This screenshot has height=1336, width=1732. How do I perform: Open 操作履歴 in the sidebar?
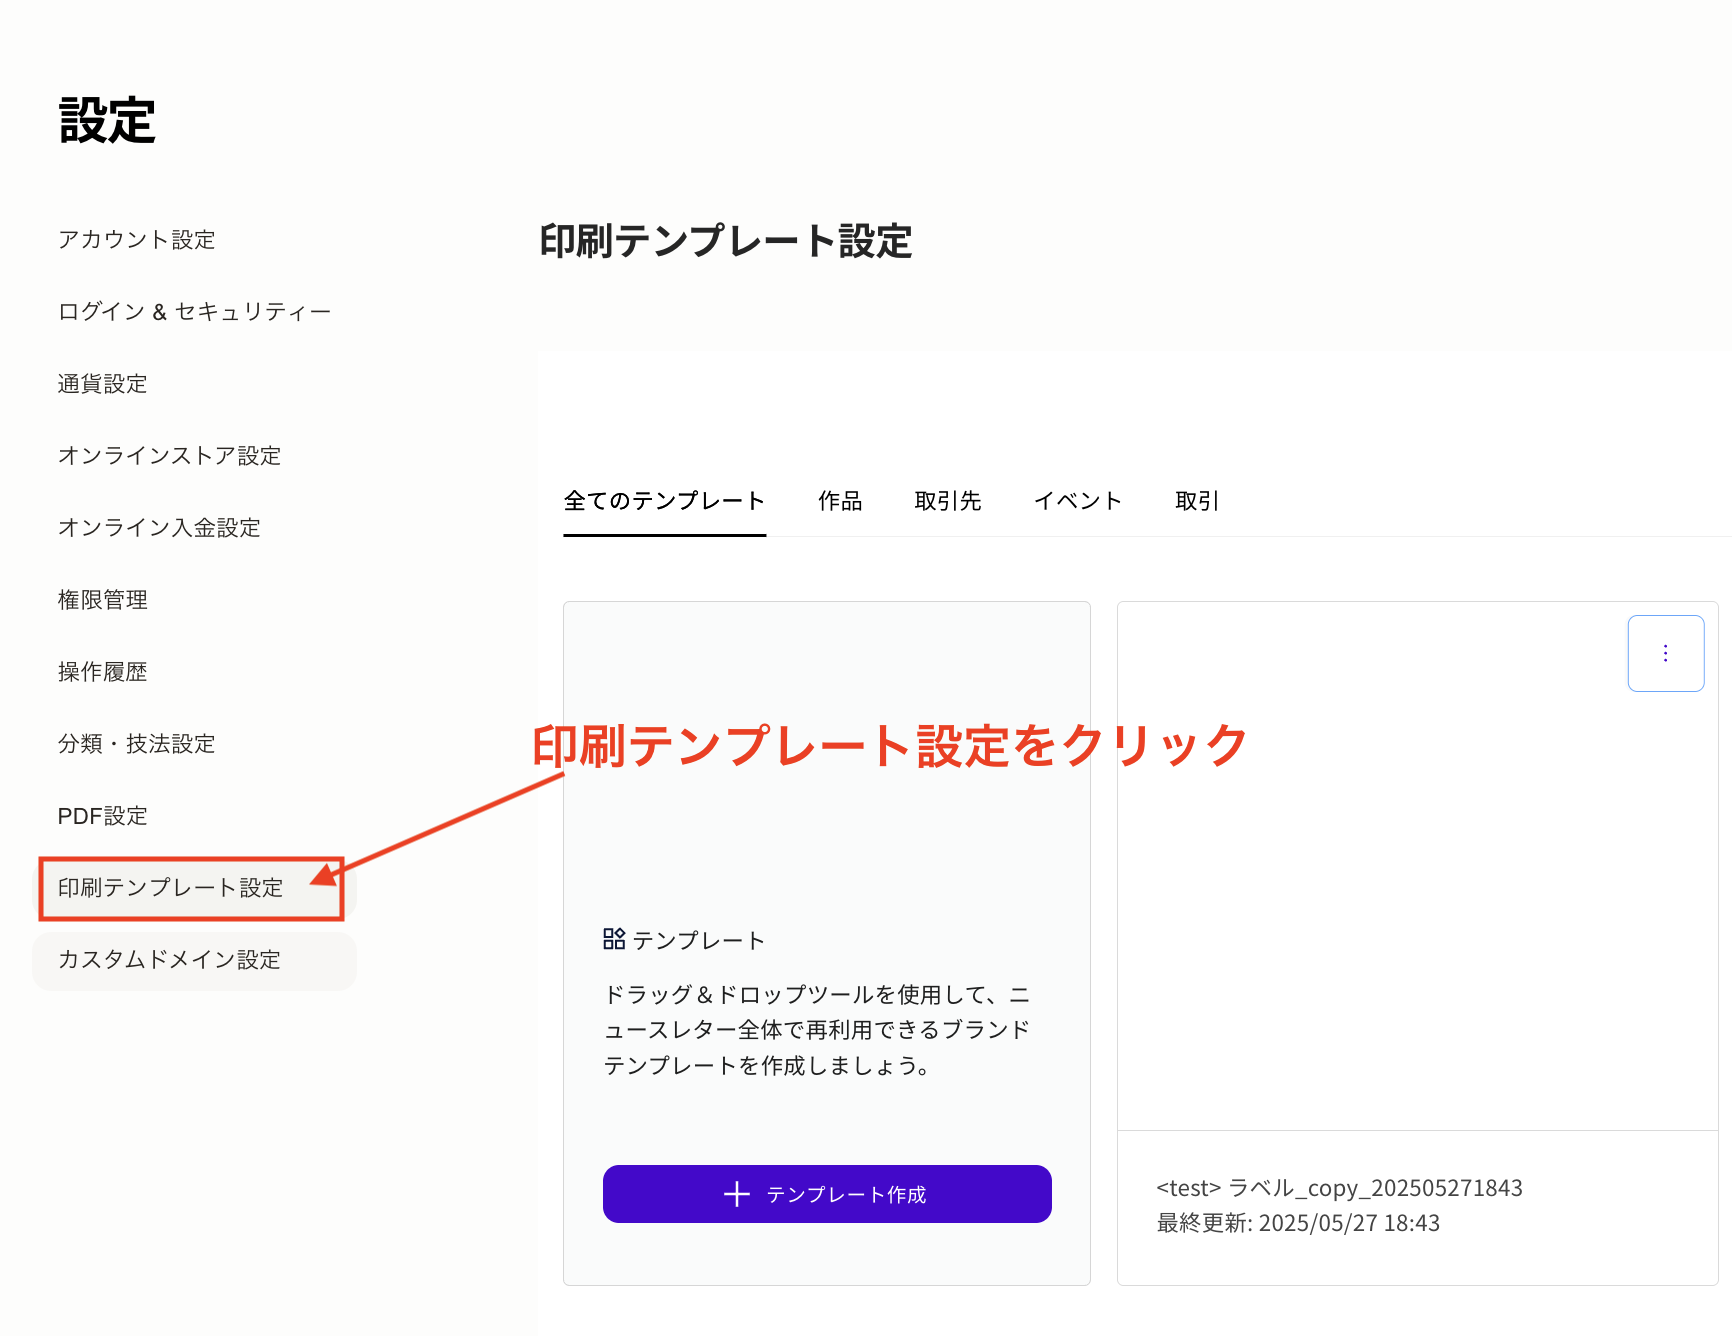pyautogui.click(x=101, y=671)
